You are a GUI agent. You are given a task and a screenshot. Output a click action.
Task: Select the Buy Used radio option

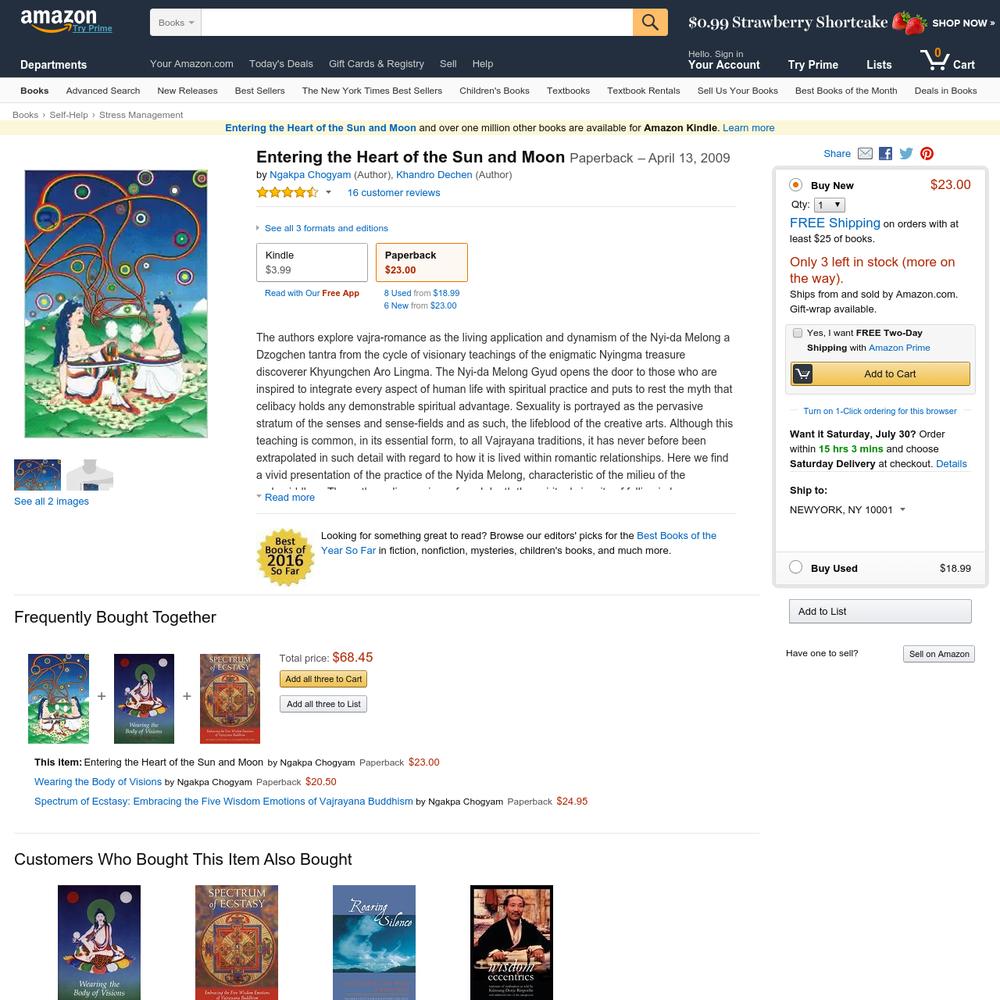pos(795,567)
